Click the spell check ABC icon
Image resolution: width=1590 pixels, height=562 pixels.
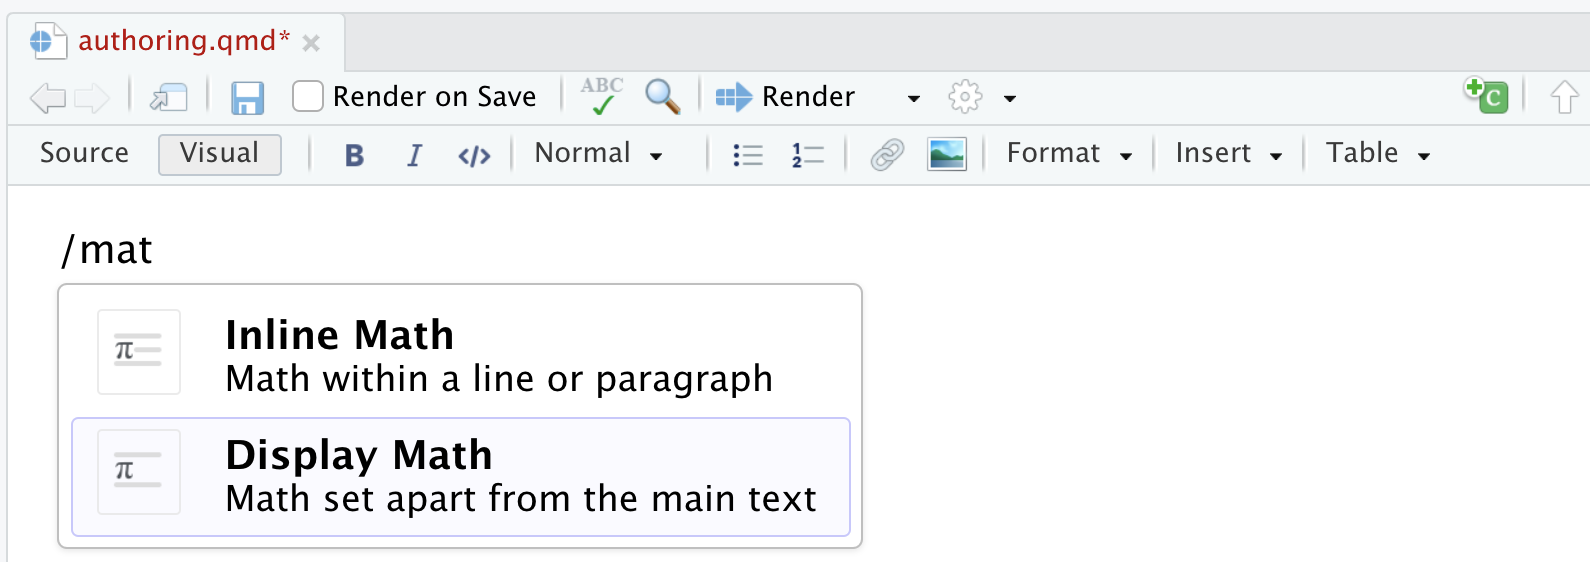coord(602,96)
